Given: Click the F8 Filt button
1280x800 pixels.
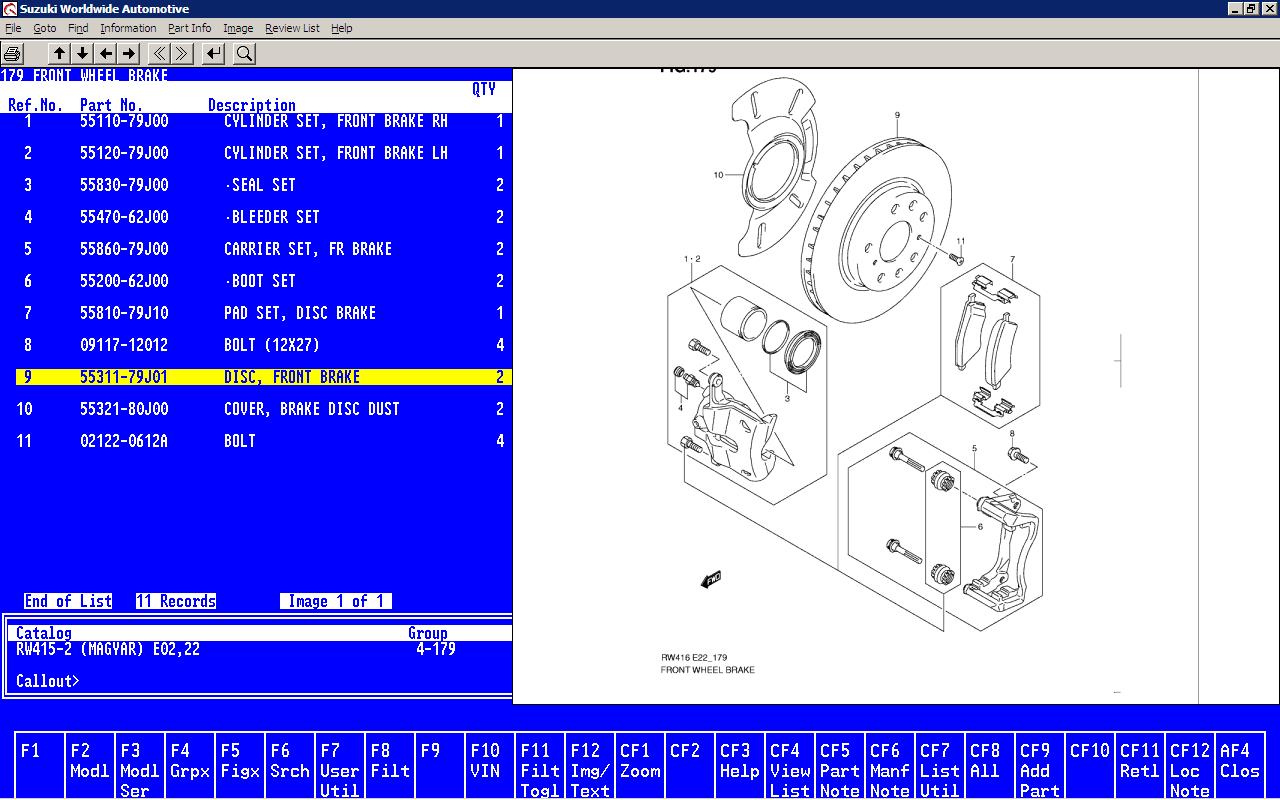Looking at the screenshot, I should coord(390,766).
